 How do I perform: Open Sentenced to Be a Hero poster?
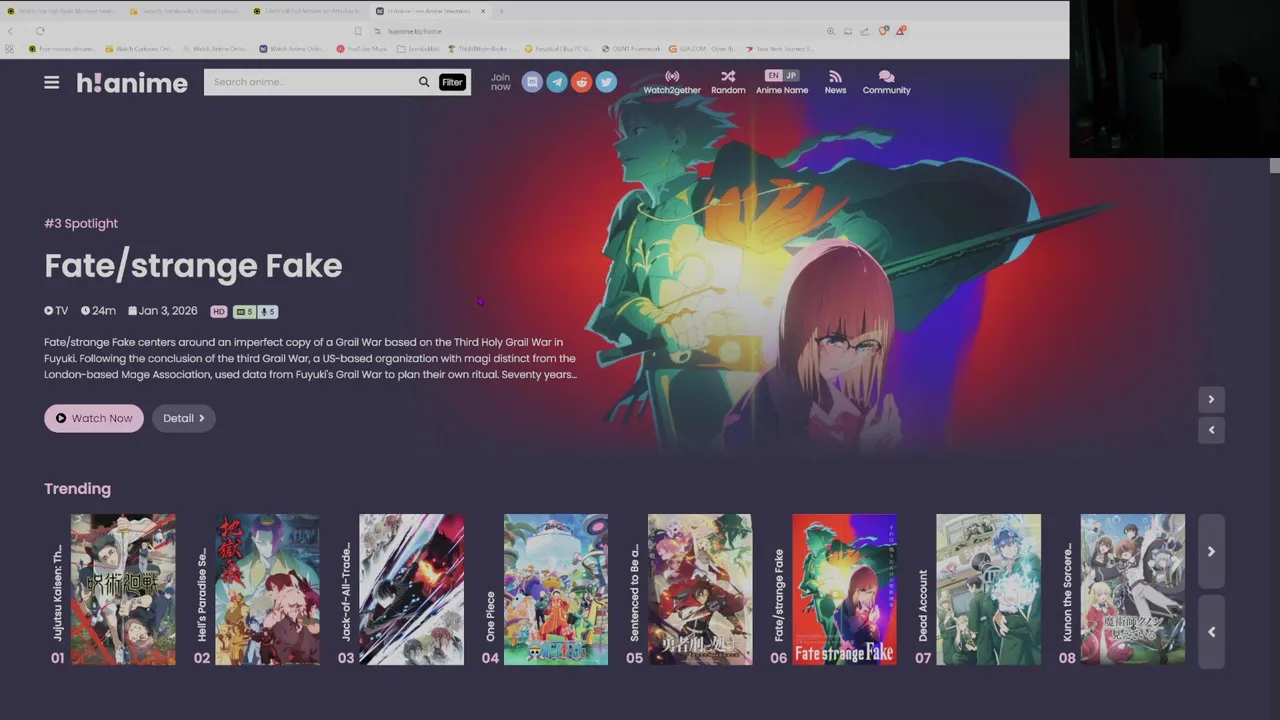(x=700, y=590)
